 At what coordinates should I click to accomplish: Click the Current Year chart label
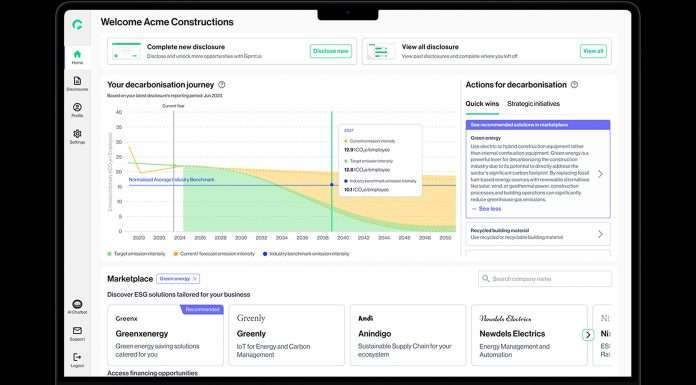pyautogui.click(x=173, y=106)
